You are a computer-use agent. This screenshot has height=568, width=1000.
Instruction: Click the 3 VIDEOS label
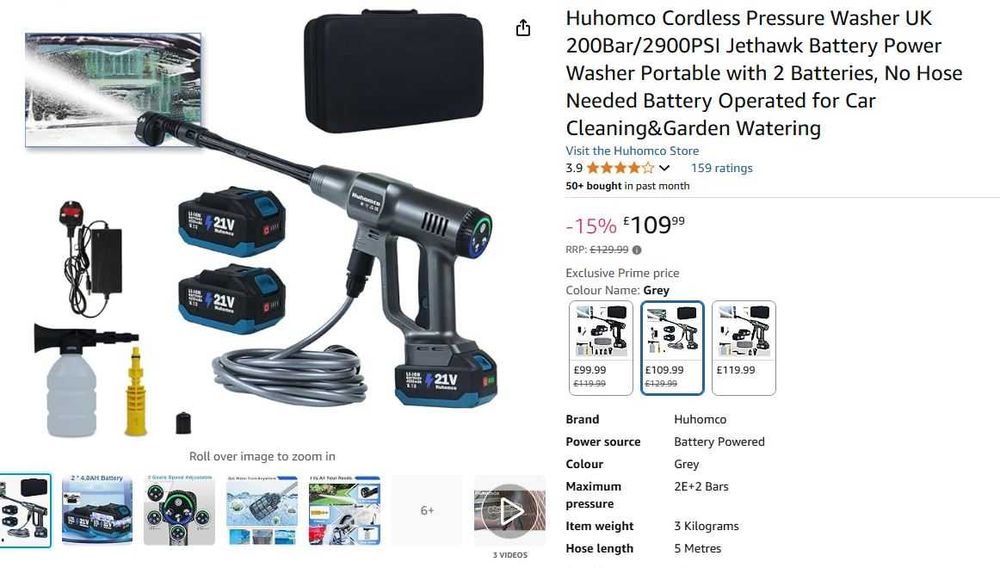click(x=510, y=555)
